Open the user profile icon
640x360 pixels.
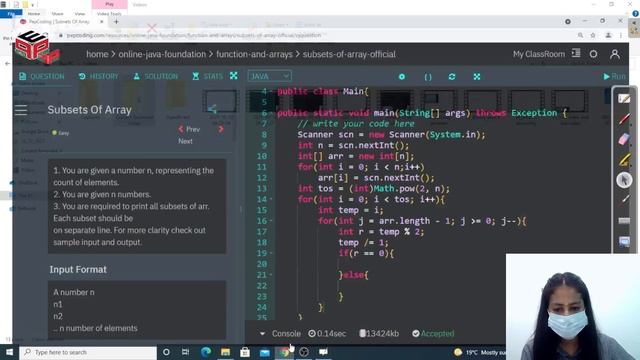point(615,54)
